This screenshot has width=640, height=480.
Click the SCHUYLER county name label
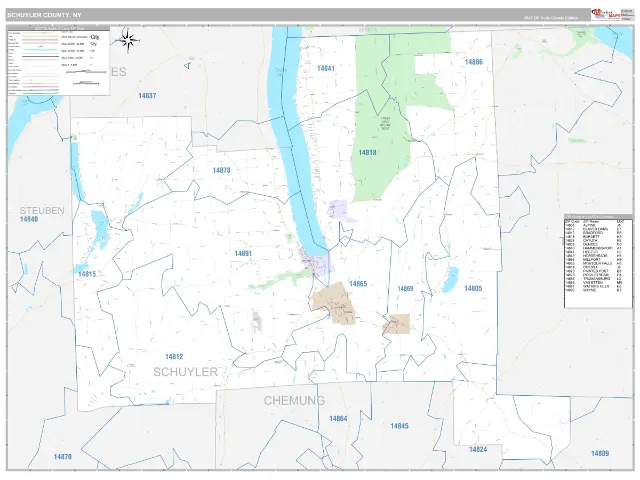pyautogui.click(x=185, y=372)
